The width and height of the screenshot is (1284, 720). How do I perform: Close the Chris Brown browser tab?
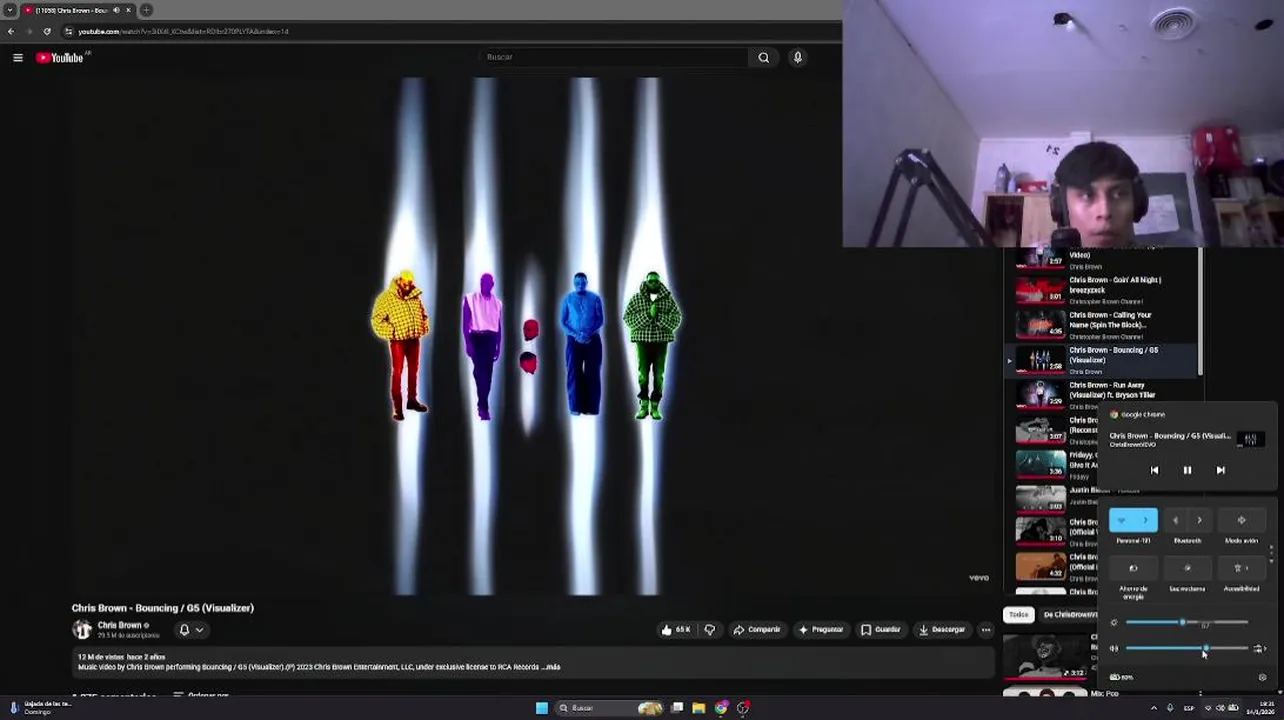tap(128, 10)
